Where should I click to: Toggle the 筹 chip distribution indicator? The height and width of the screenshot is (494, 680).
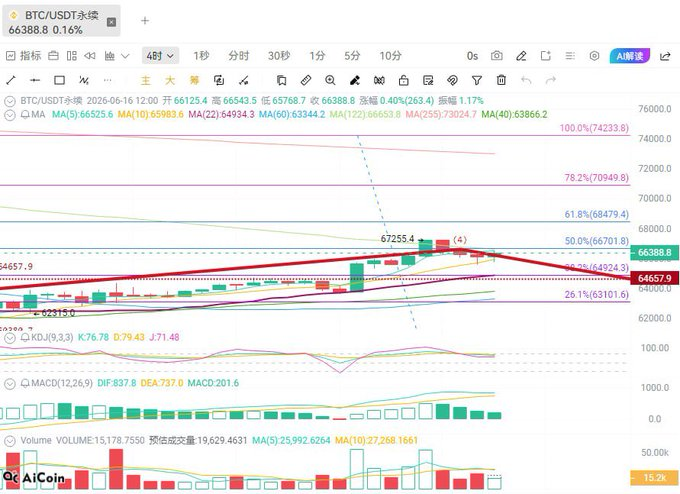tap(194, 80)
